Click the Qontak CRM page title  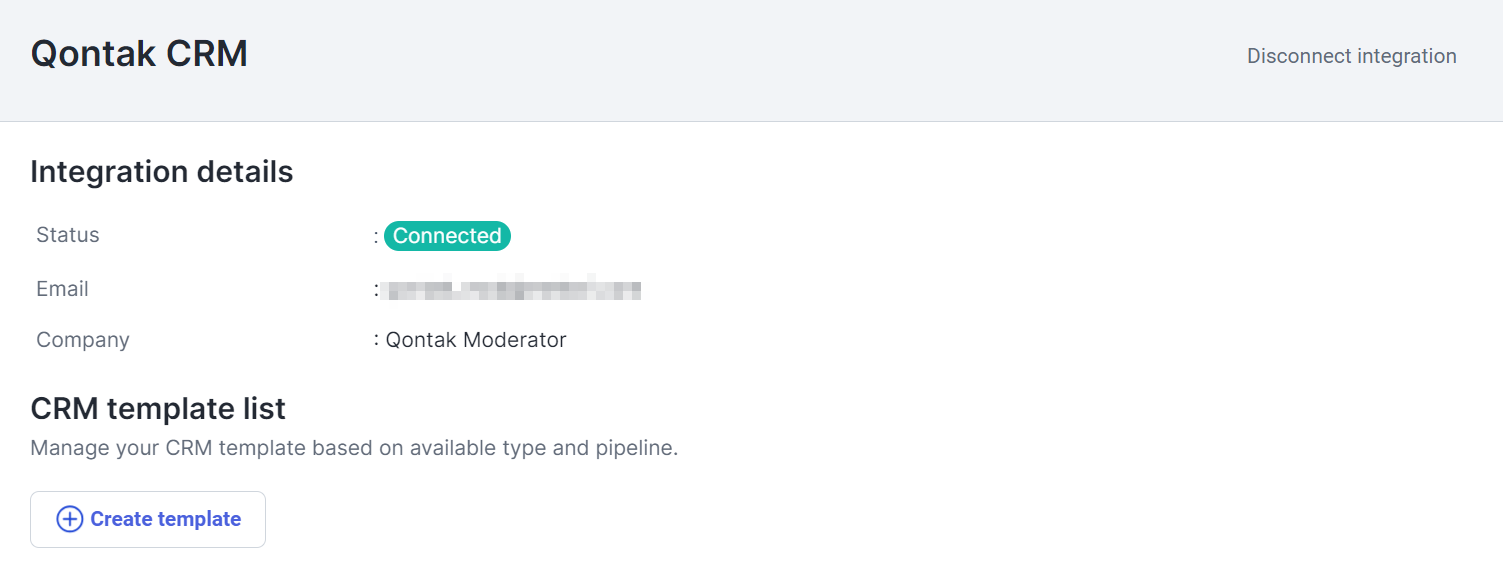(x=139, y=54)
